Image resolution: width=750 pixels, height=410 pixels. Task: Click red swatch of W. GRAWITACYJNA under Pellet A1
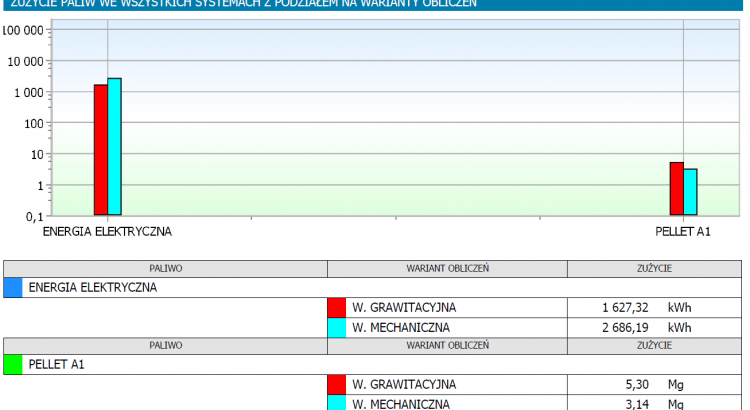coord(337,385)
